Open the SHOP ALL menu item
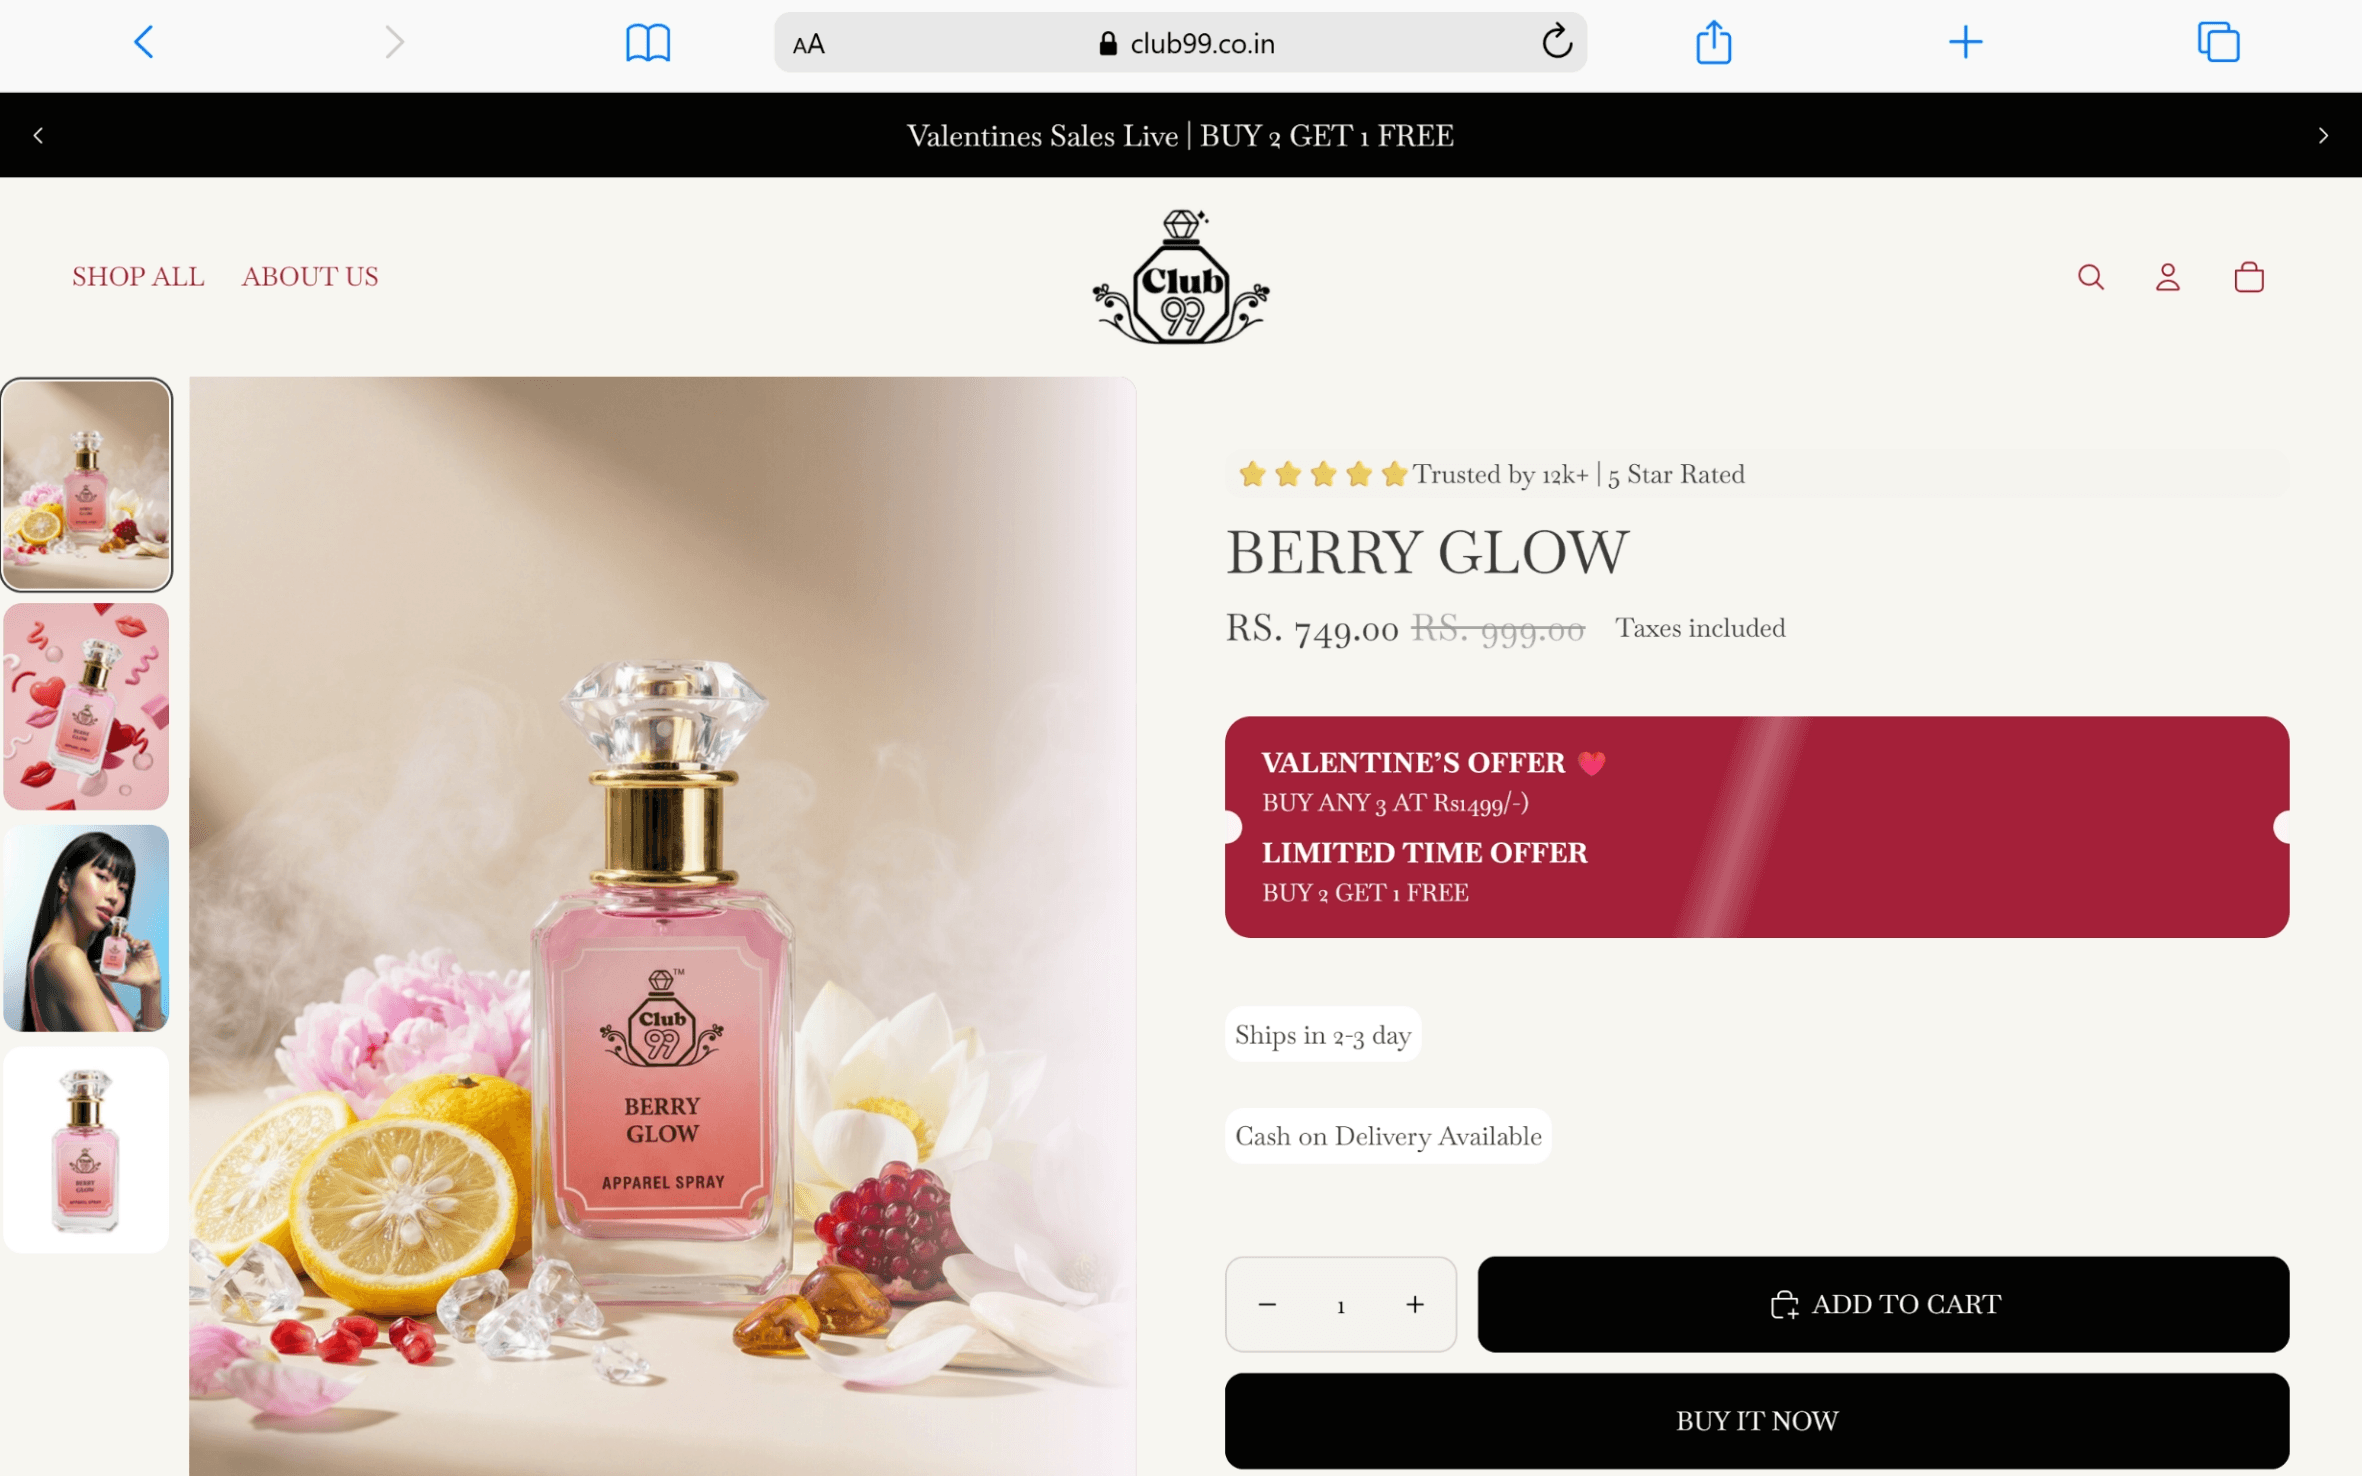 pyautogui.click(x=138, y=276)
